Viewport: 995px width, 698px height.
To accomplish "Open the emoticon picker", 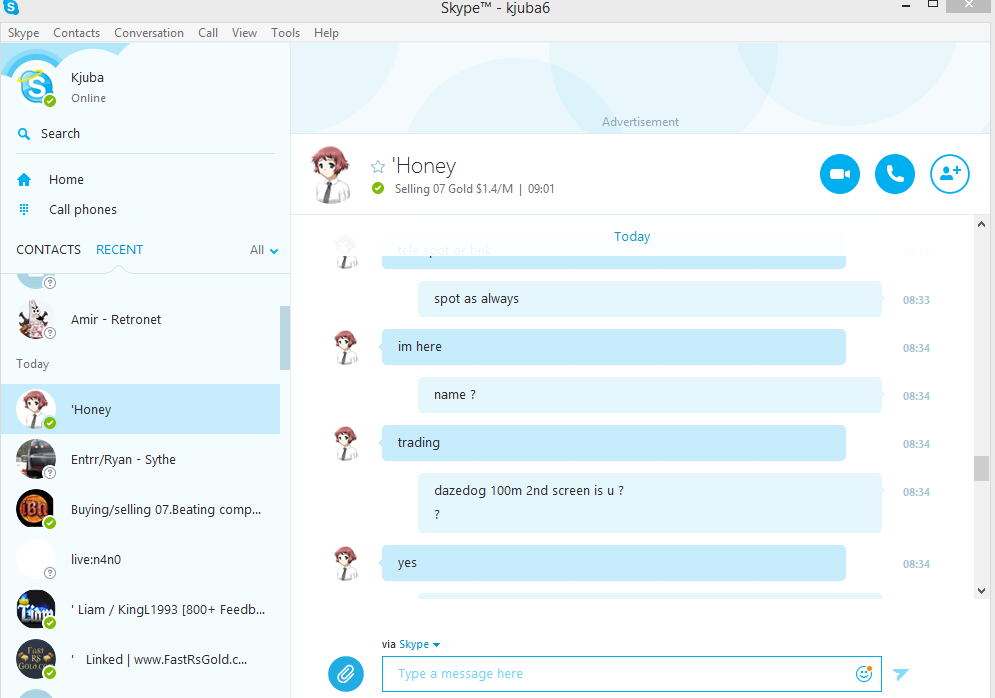I will coord(864,674).
